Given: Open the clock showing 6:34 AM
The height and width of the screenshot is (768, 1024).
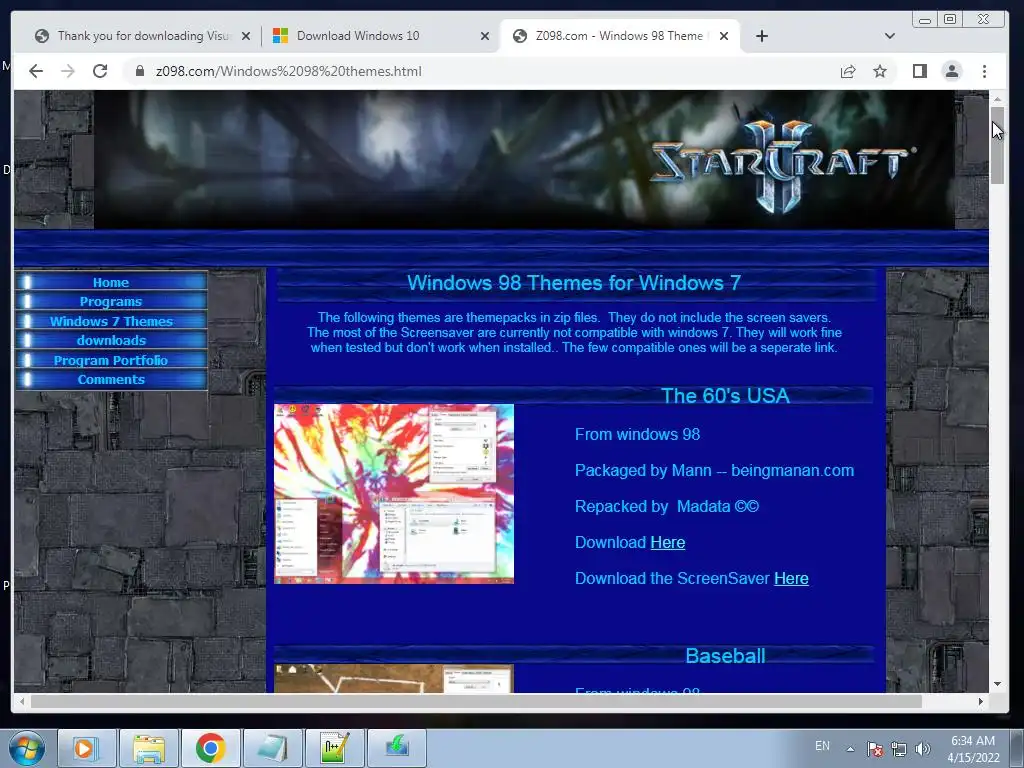Looking at the screenshot, I should pyautogui.click(x=973, y=749).
